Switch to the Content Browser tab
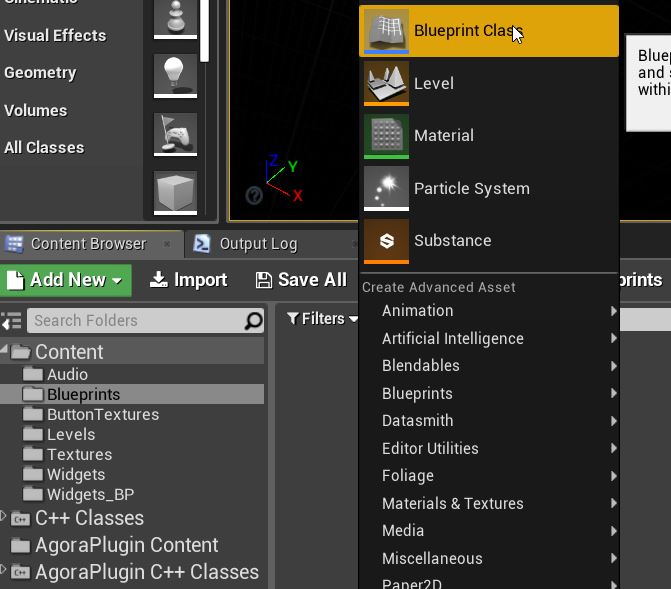This screenshot has width=671, height=589. coord(91,244)
